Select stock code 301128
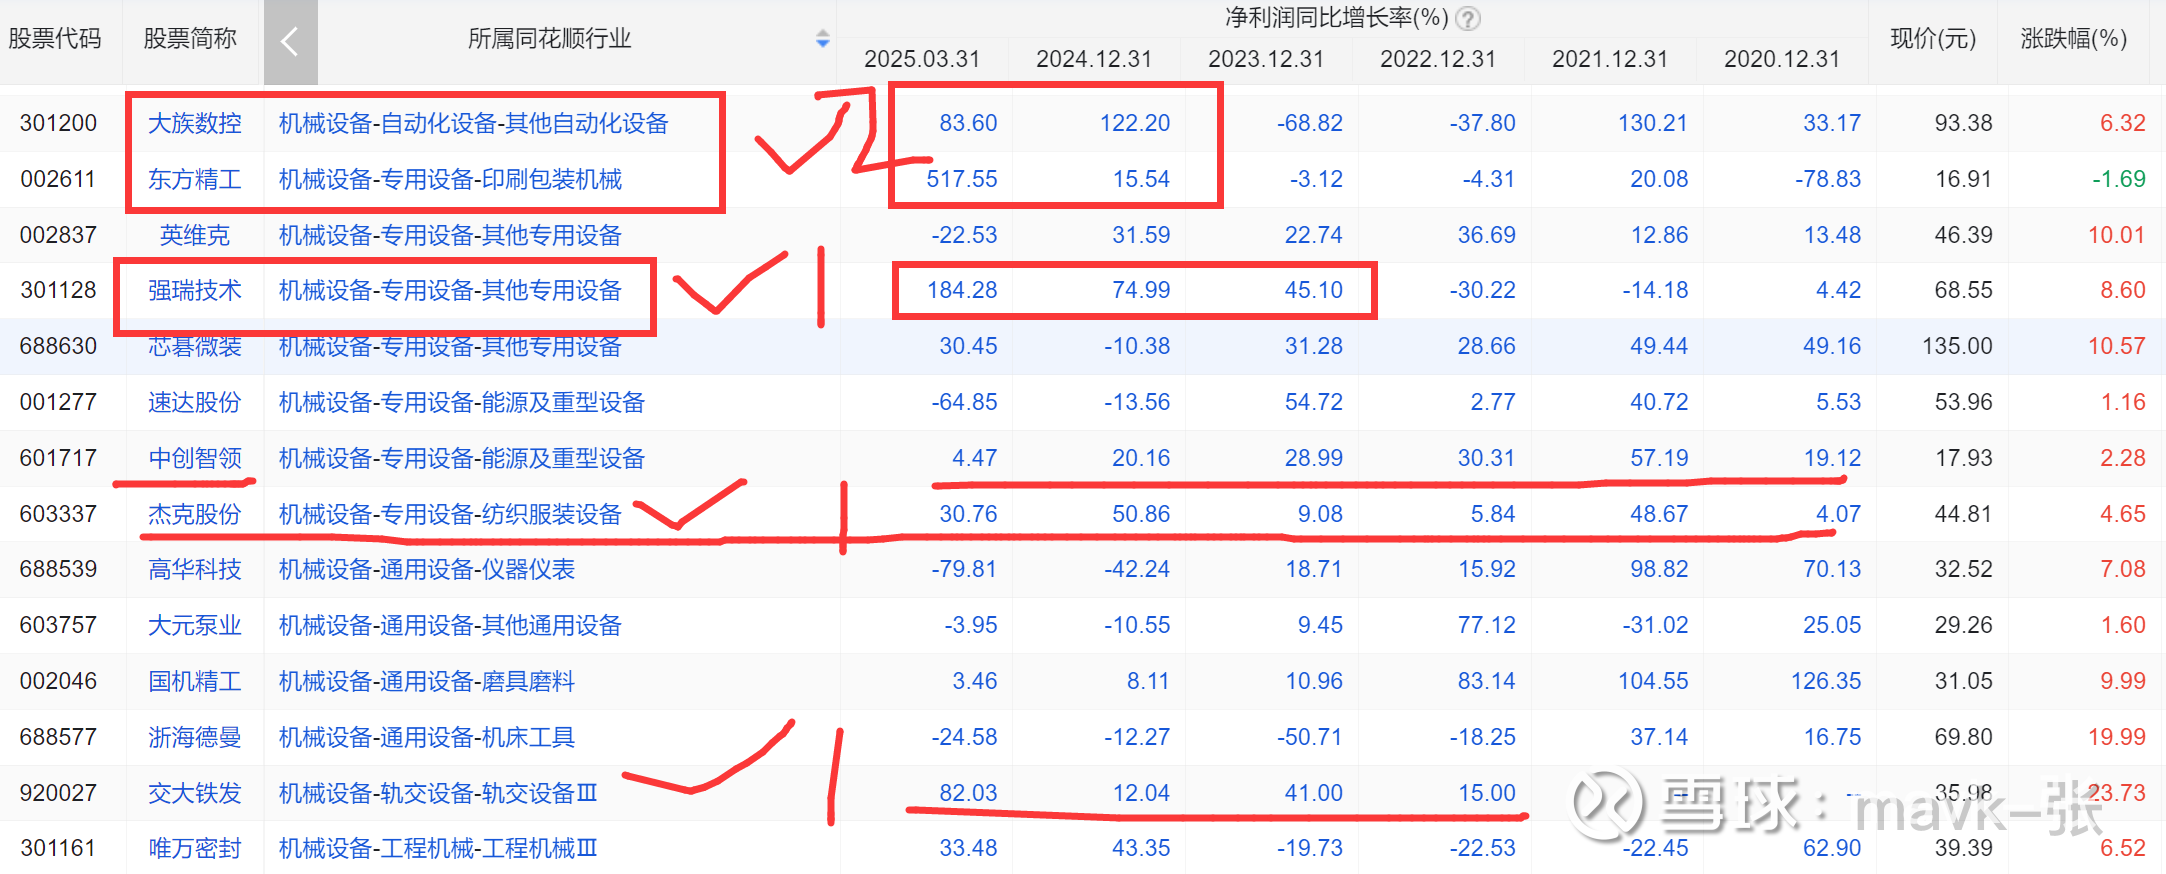The image size is (2166, 874). click(x=59, y=290)
